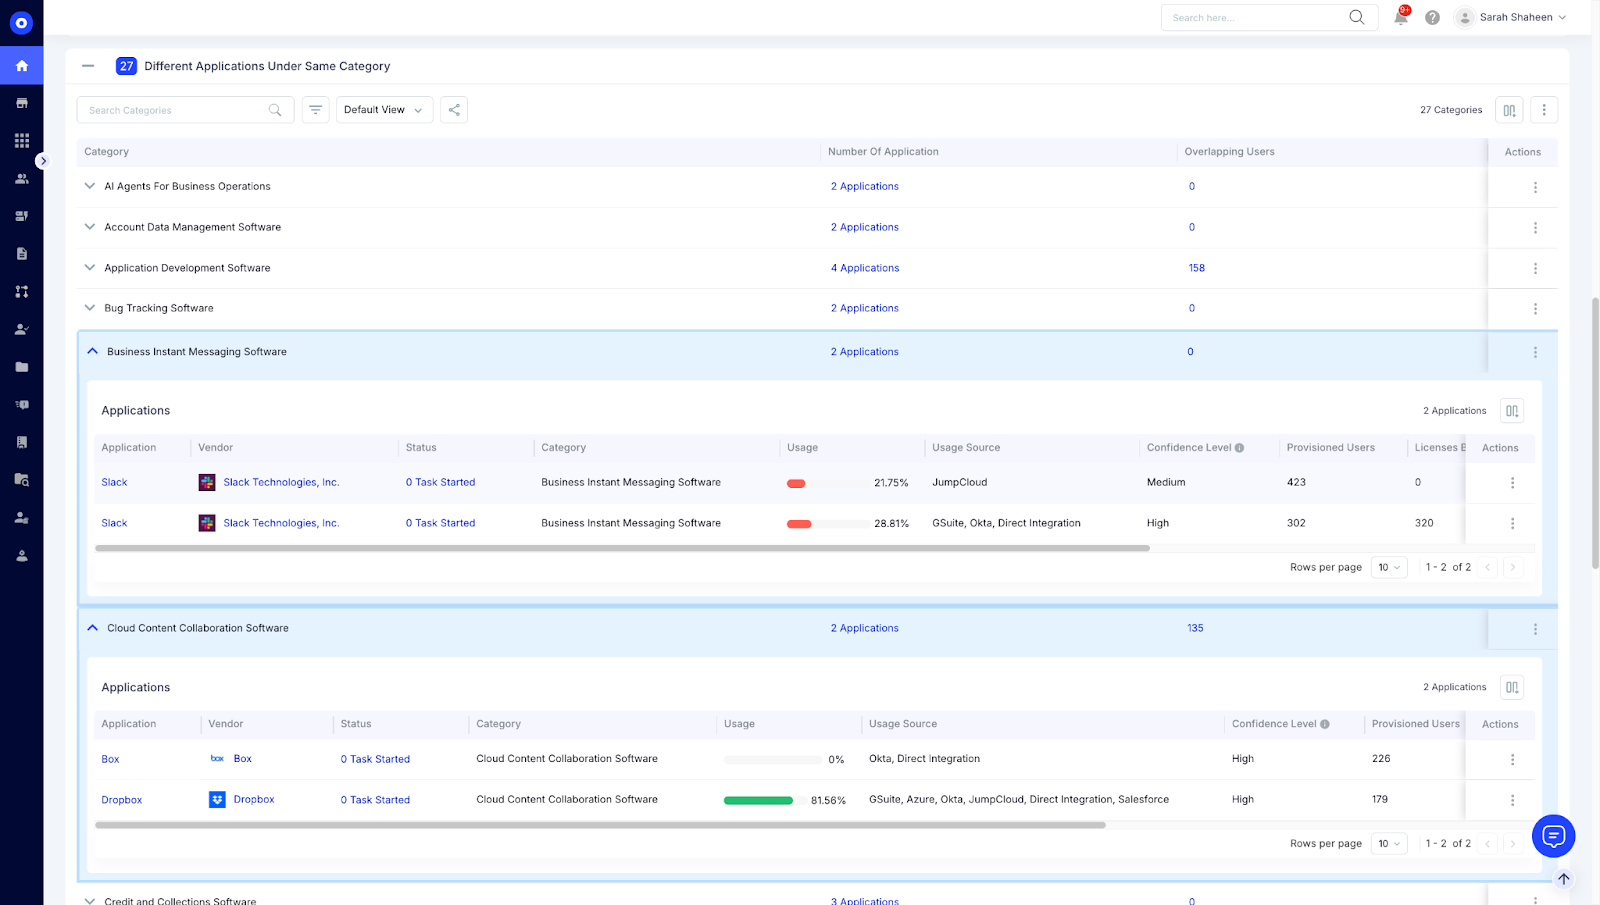Open actions menu for Box application row
1600x905 pixels.
tap(1512, 760)
